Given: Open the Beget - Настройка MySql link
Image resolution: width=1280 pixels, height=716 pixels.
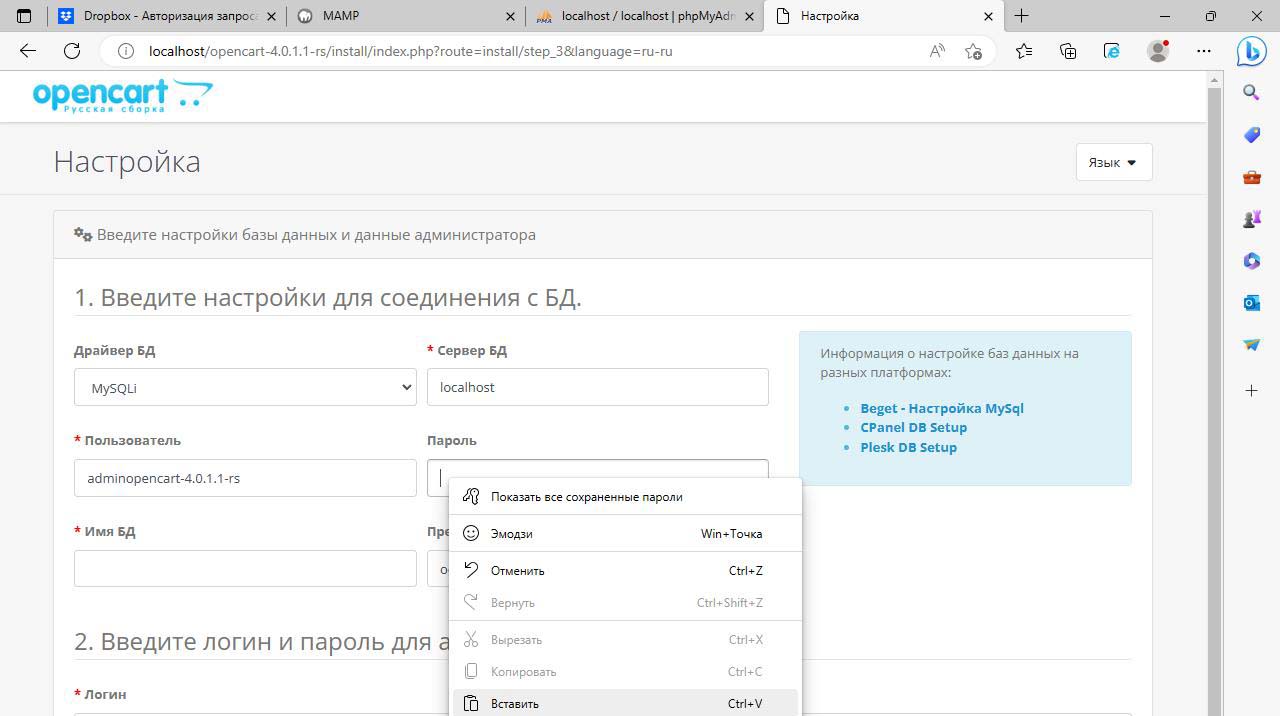Looking at the screenshot, I should [x=941, y=408].
